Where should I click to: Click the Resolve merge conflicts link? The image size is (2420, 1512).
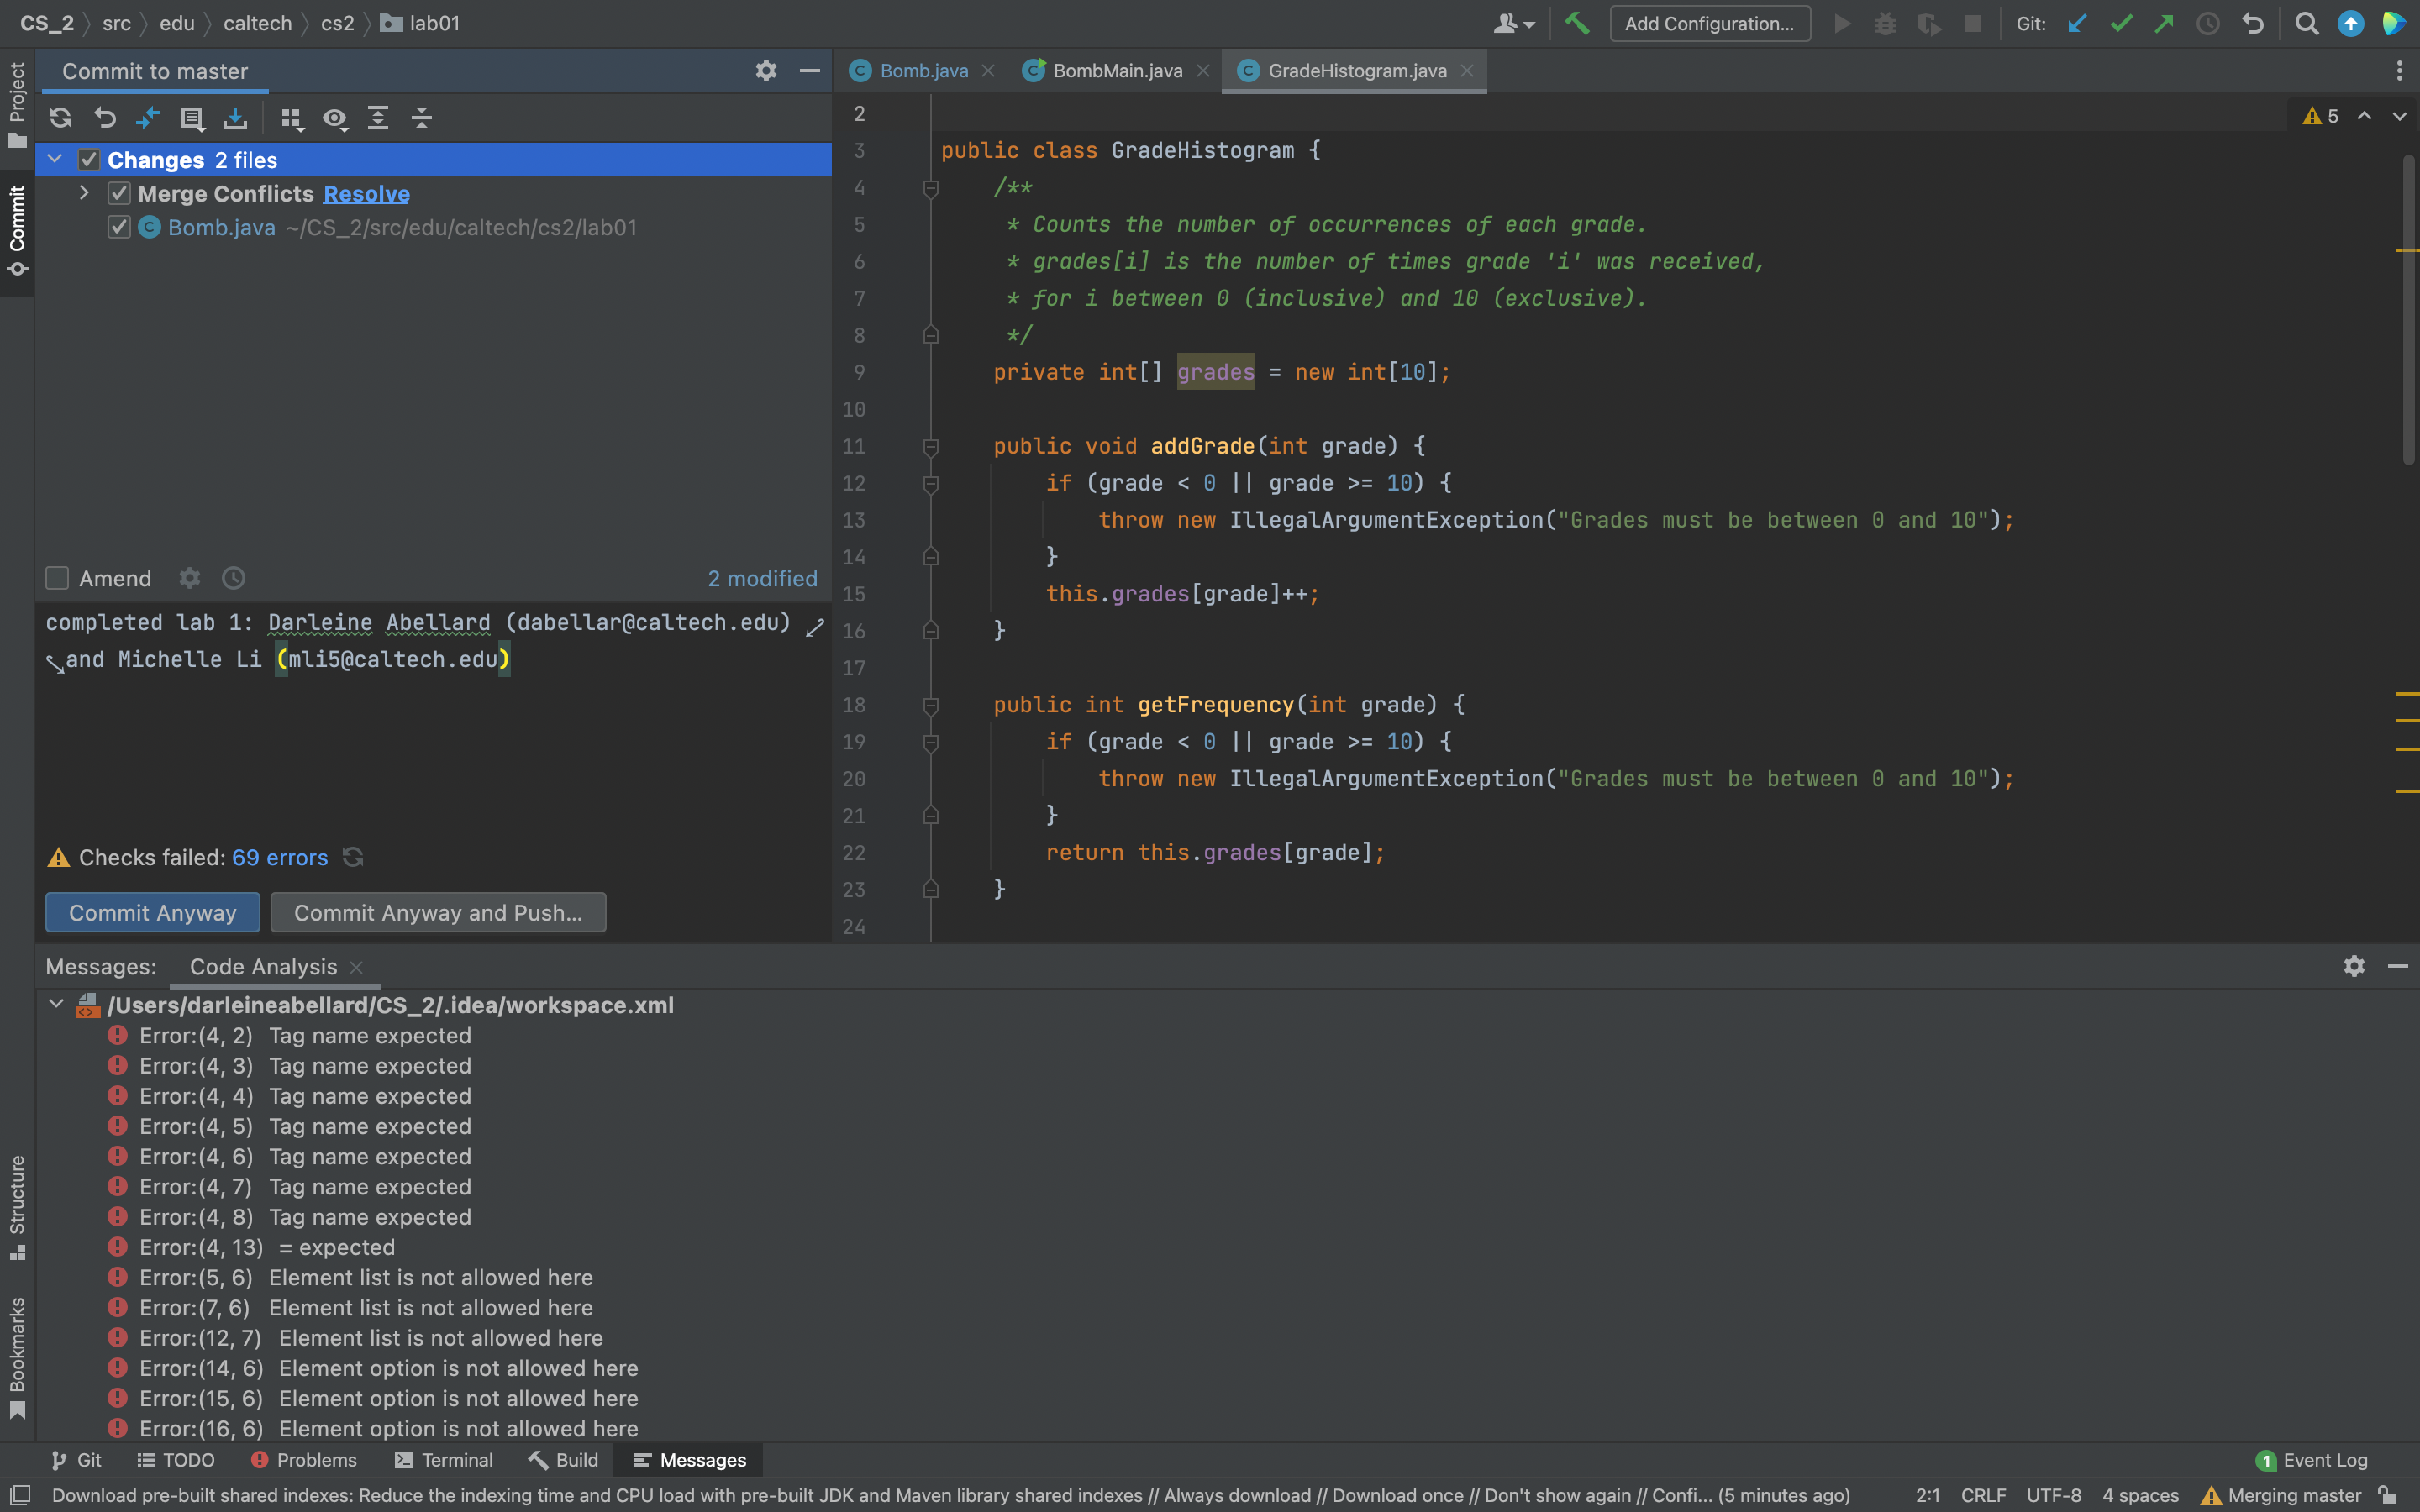(366, 193)
